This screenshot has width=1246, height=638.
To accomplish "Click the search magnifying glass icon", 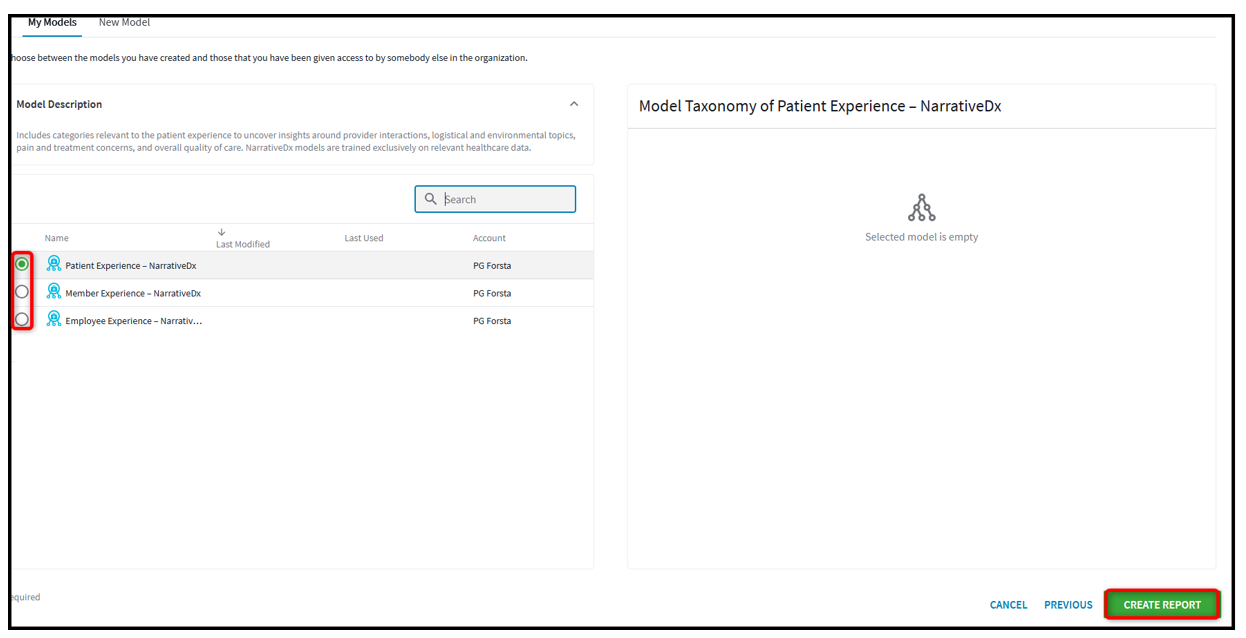I will coord(430,198).
